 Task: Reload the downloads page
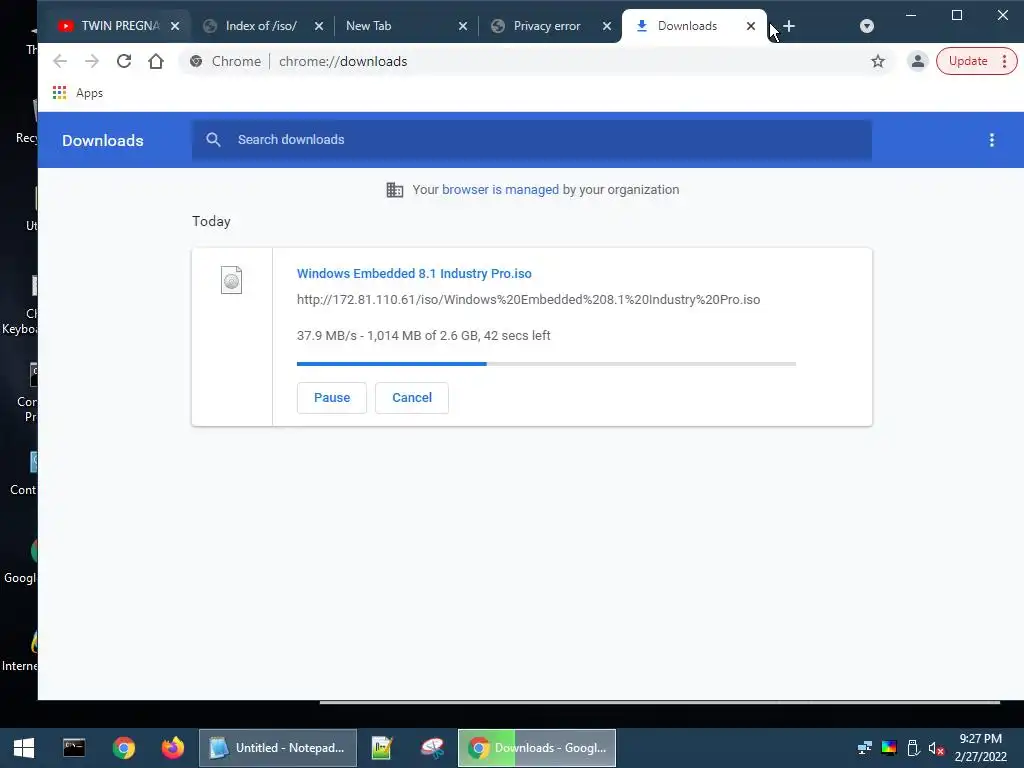pyautogui.click(x=124, y=61)
